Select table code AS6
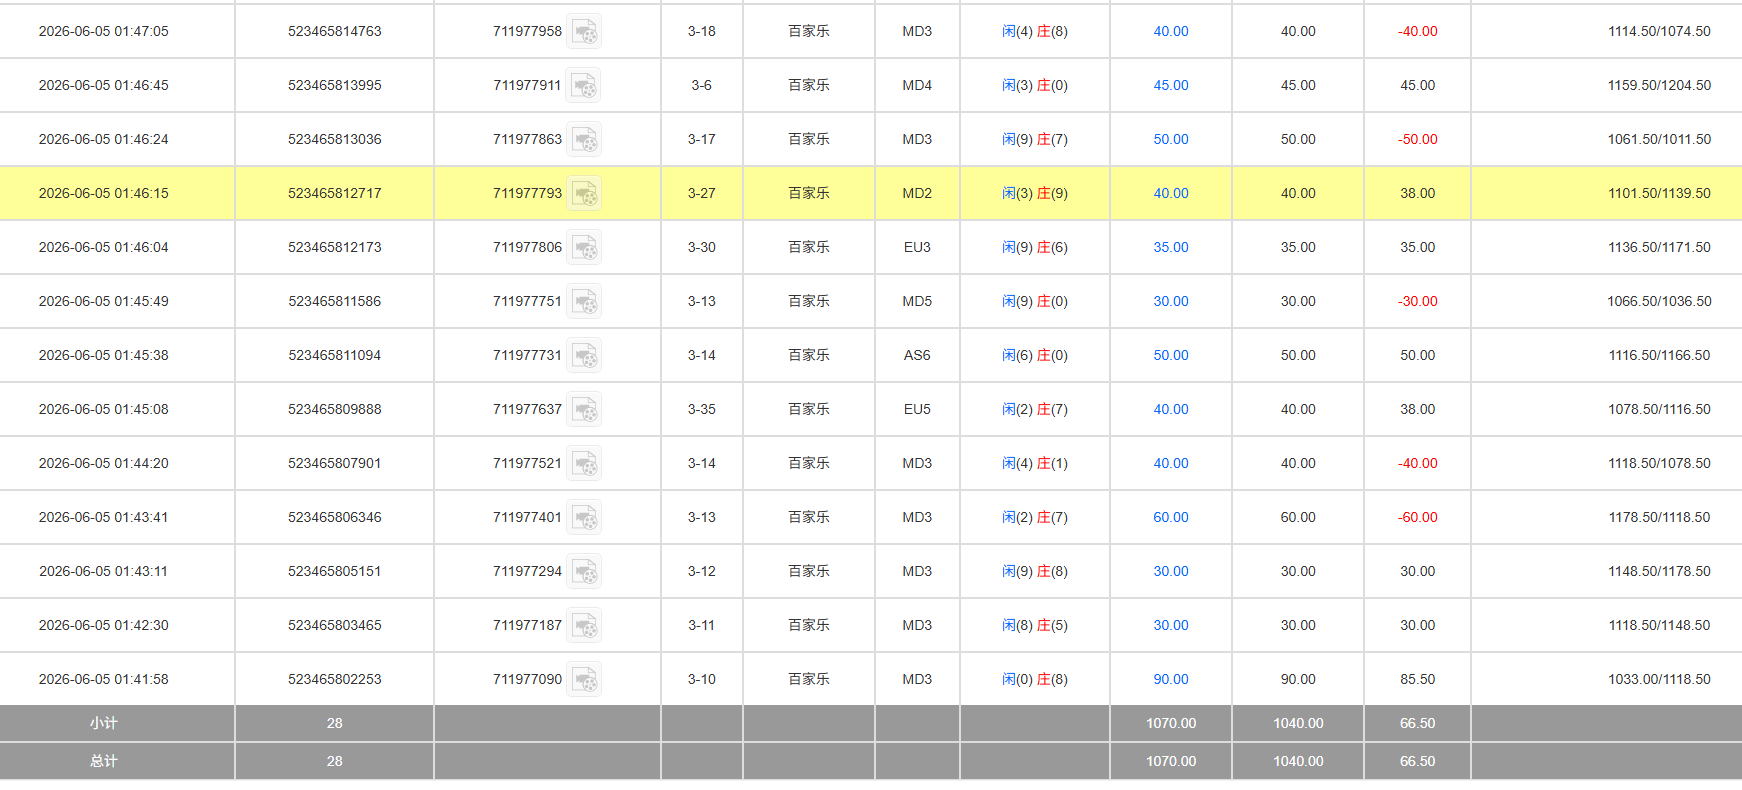The height and width of the screenshot is (790, 1742). (x=917, y=355)
